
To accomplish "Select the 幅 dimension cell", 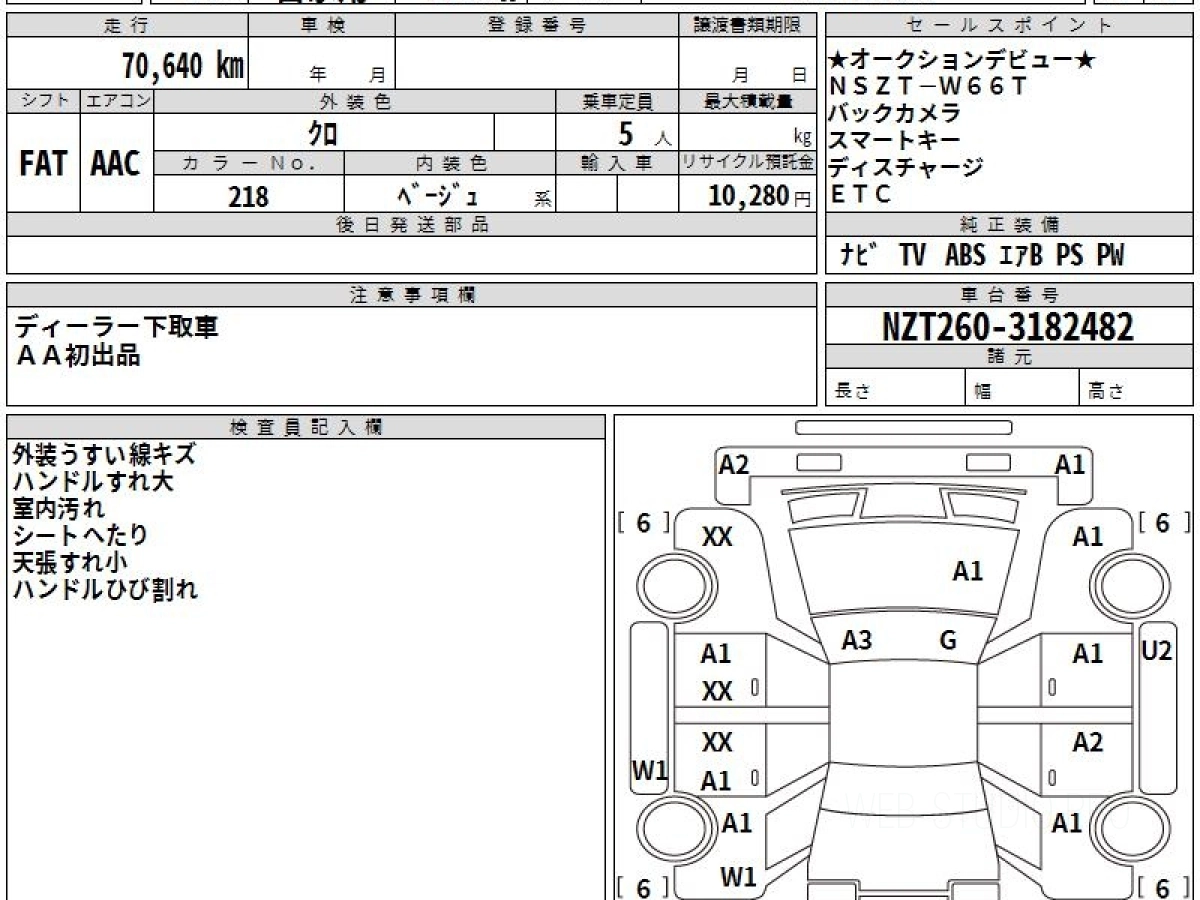I will point(1023,388).
